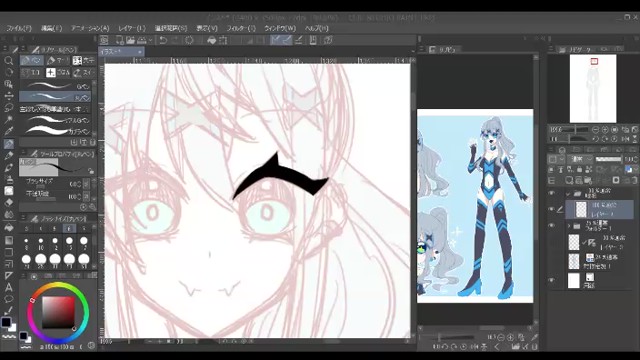This screenshot has width=640, height=360.
Task: Pick a color in the color wheel square
Action: click(58, 312)
